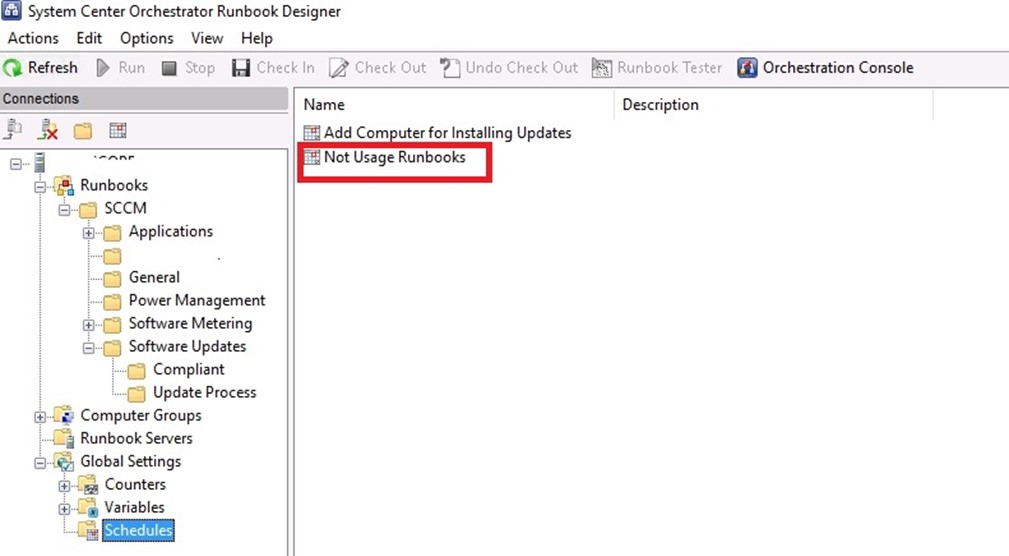Click the Runbooks folder icon
Screen dimensions: 1009x556
pyautogui.click(x=64, y=185)
